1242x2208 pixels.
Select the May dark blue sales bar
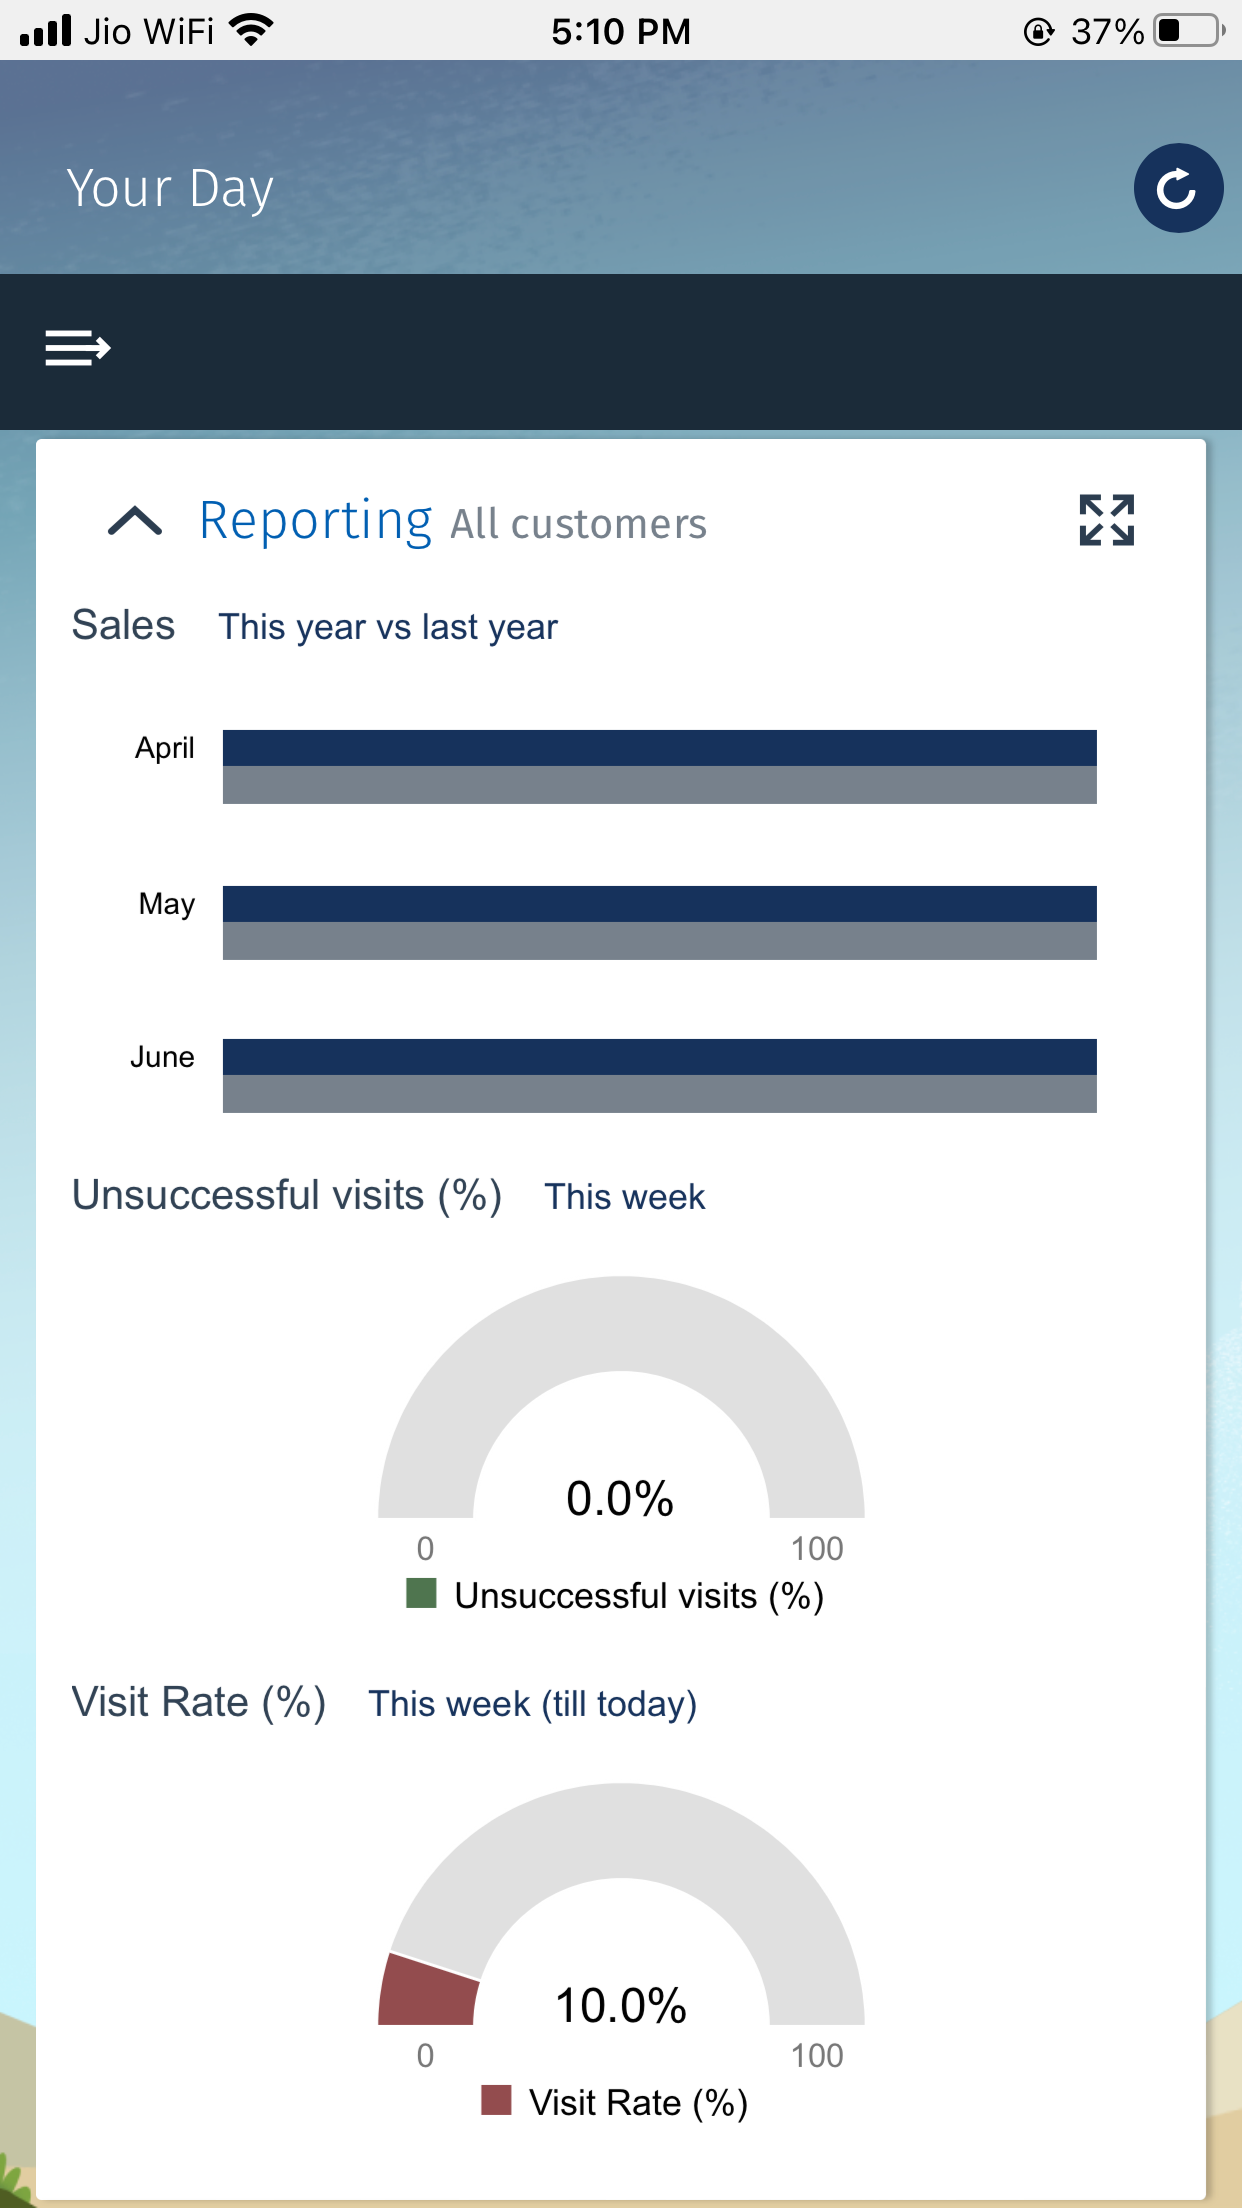pos(659,904)
